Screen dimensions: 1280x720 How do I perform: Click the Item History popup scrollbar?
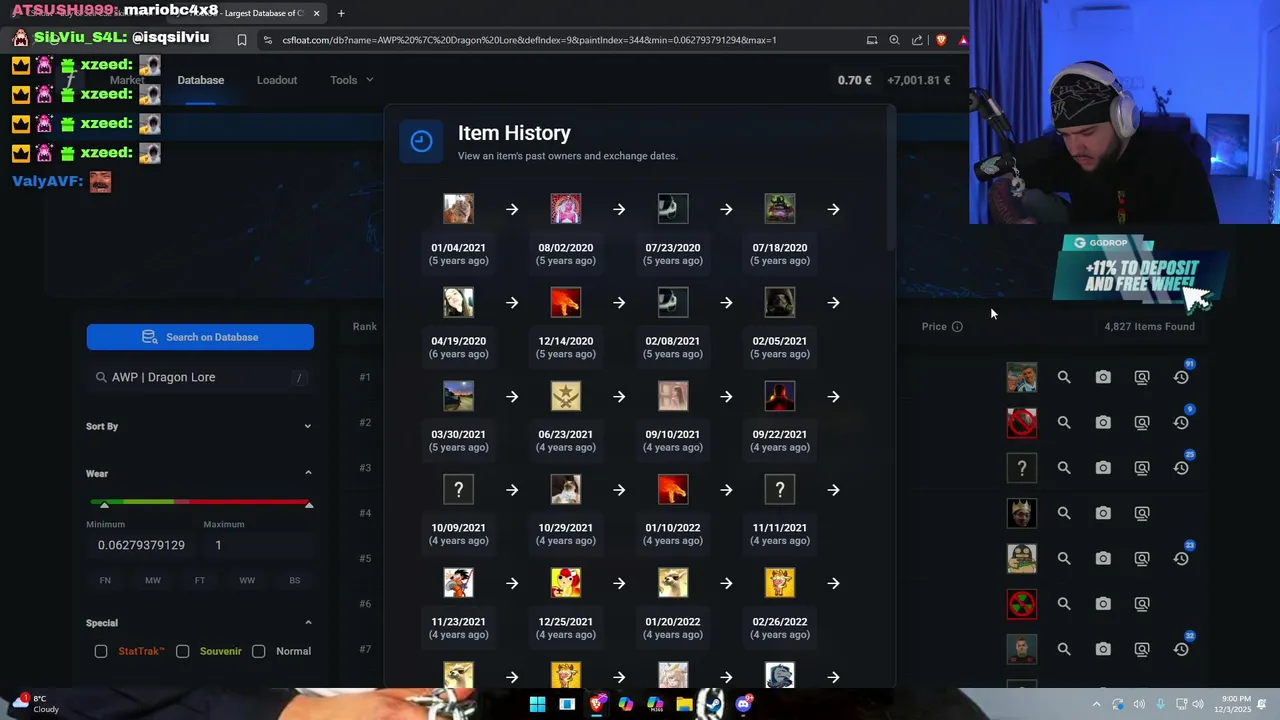889,180
